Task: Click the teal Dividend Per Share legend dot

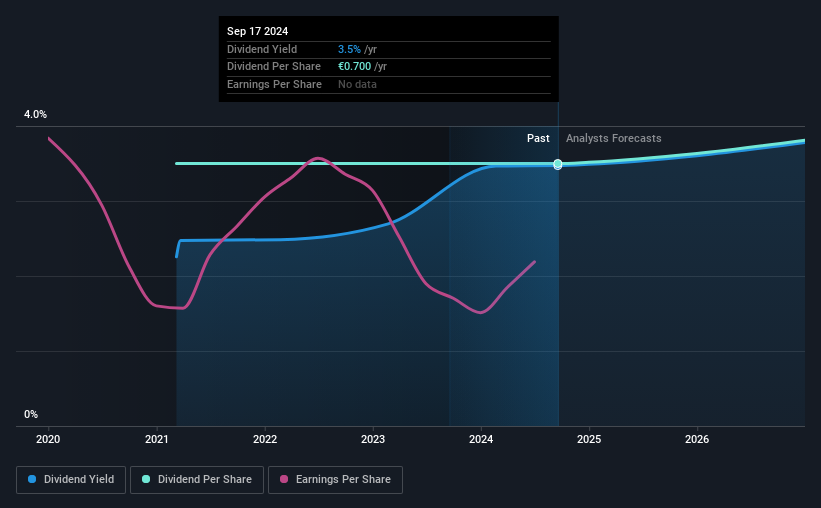Action: [x=146, y=479]
